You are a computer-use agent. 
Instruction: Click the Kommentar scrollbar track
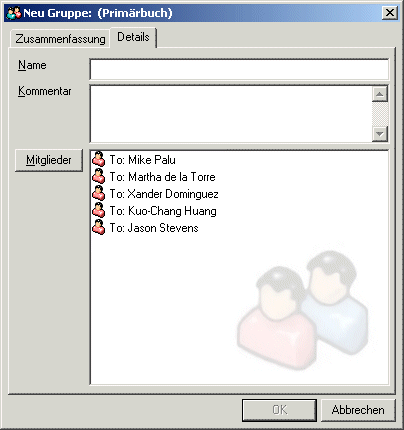click(x=380, y=114)
